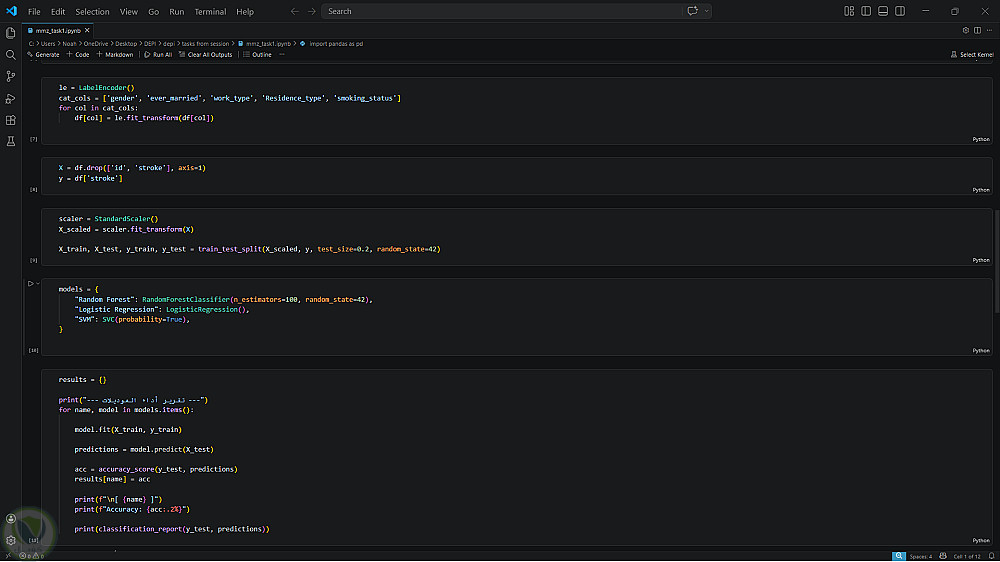Click Select Kernel button
Screen dimensions: 1000x562
pyautogui.click(x=972, y=55)
